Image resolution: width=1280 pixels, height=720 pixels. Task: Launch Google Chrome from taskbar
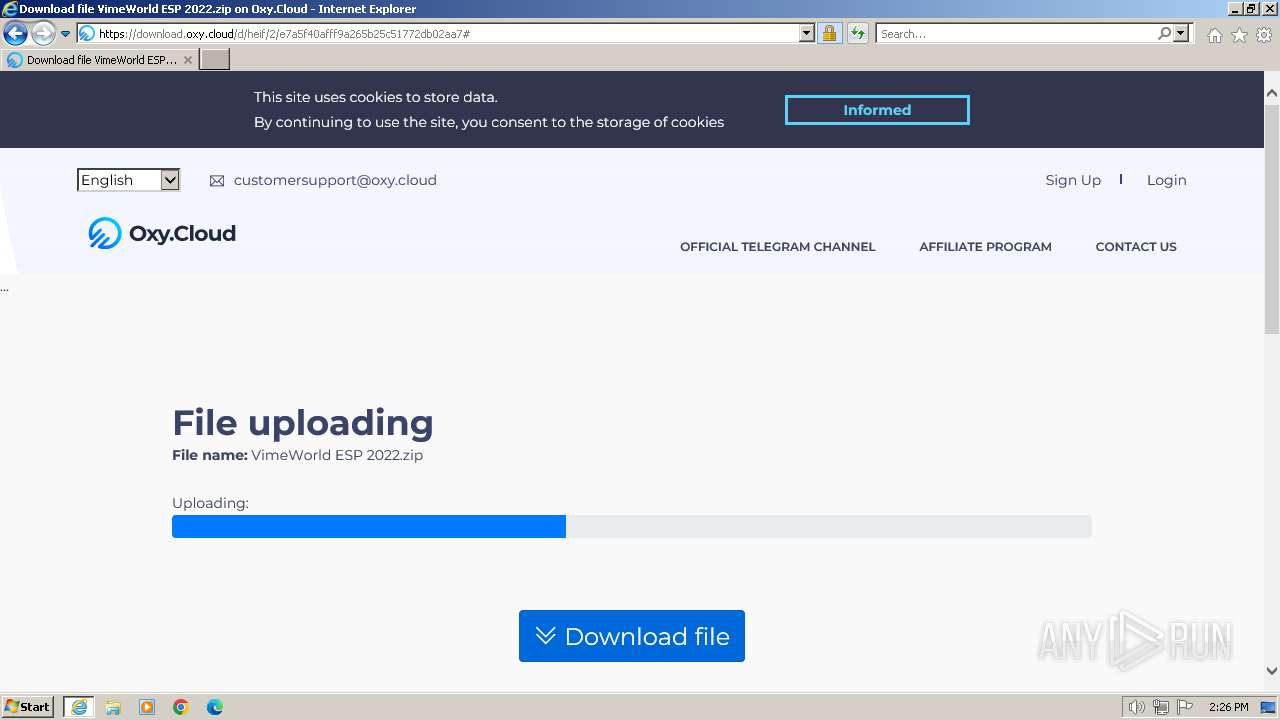pyautogui.click(x=181, y=707)
